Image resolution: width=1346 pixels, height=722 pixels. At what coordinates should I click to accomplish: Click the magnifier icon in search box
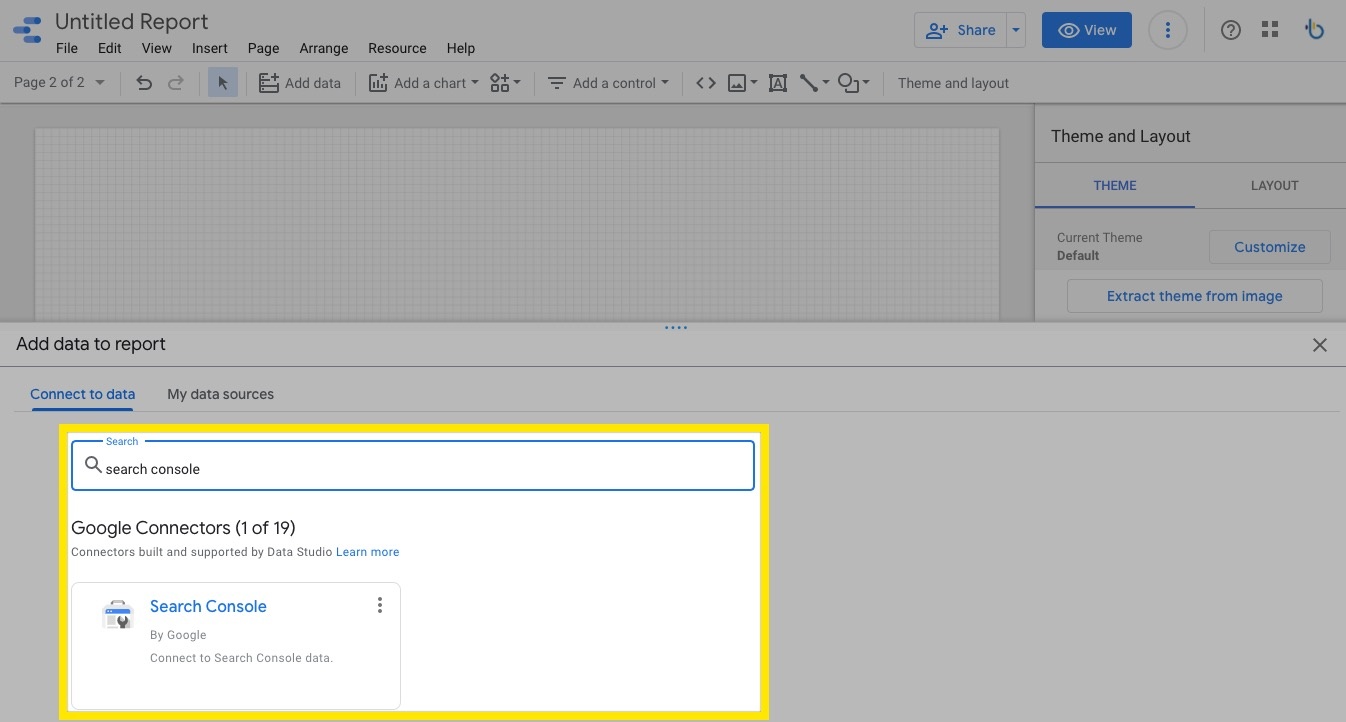point(93,465)
